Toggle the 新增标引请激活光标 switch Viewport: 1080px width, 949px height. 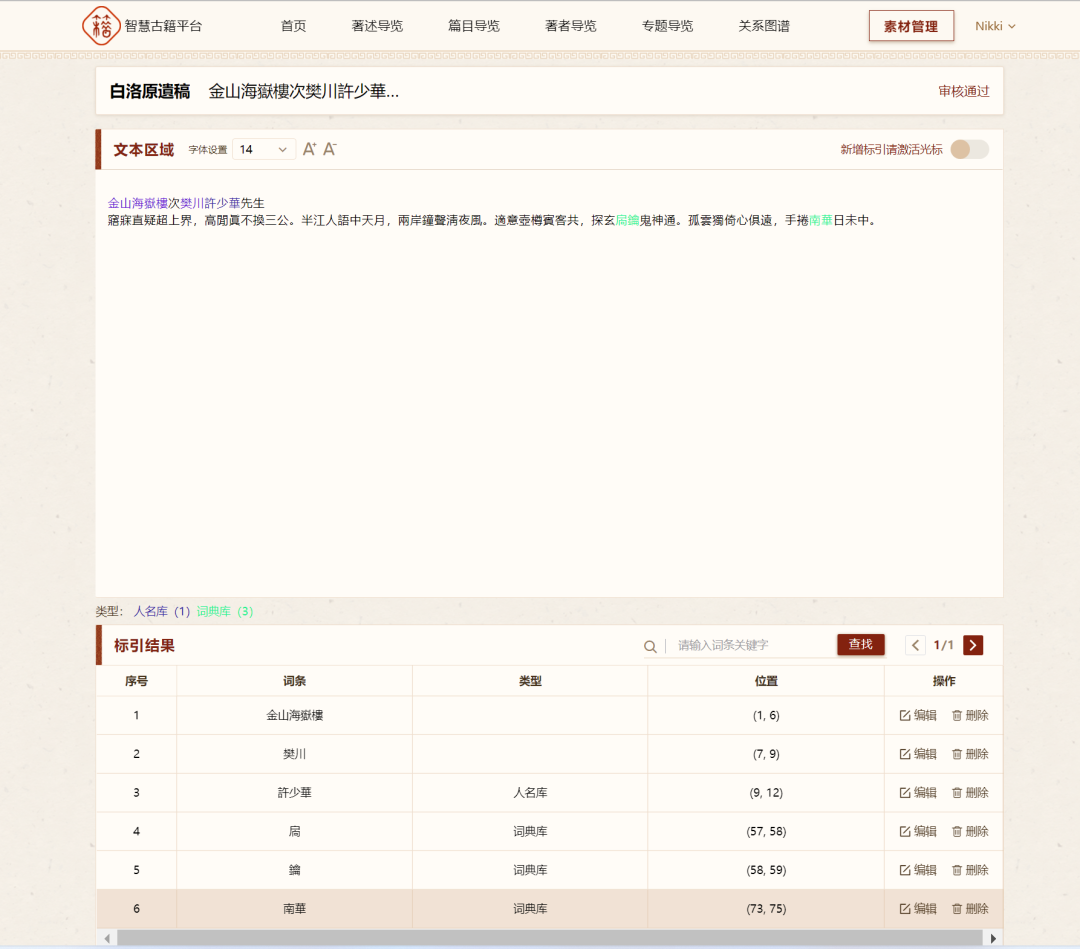click(x=969, y=149)
